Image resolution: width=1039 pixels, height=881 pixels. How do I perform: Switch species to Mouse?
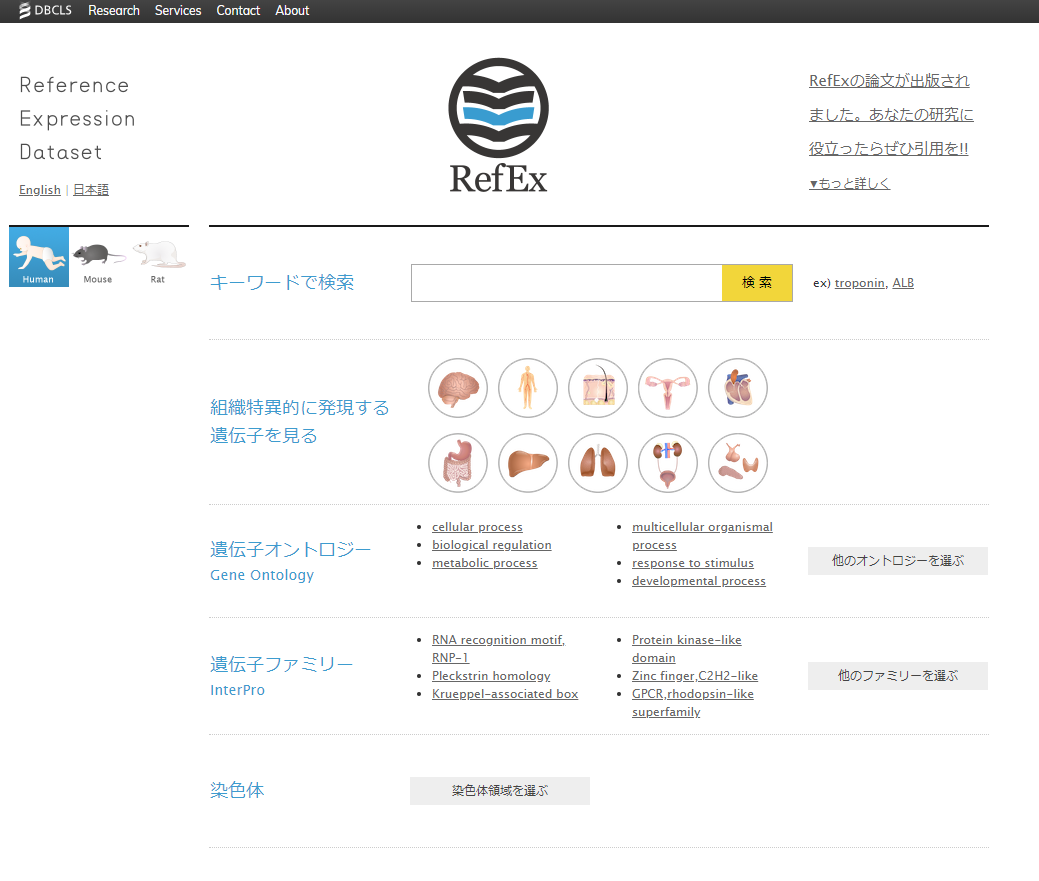click(98, 257)
